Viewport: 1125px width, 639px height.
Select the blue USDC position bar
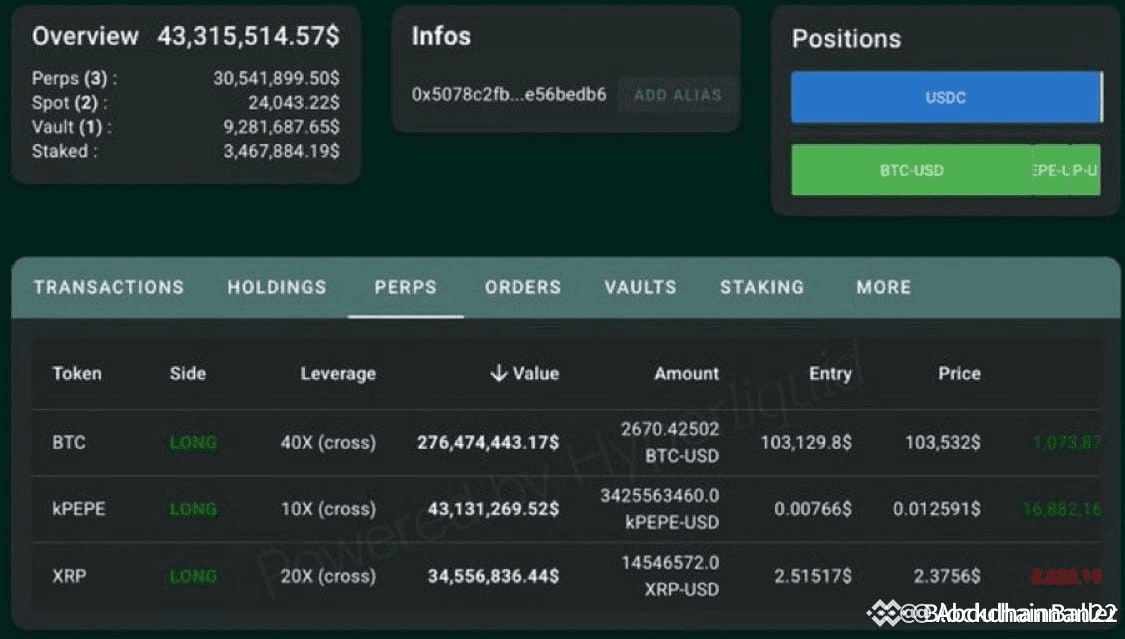[x=946, y=97]
